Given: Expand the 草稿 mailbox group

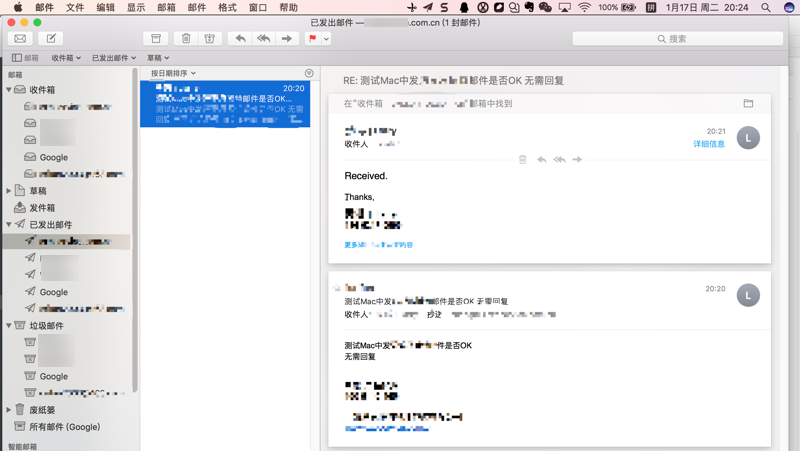Looking at the screenshot, I should pos(9,191).
